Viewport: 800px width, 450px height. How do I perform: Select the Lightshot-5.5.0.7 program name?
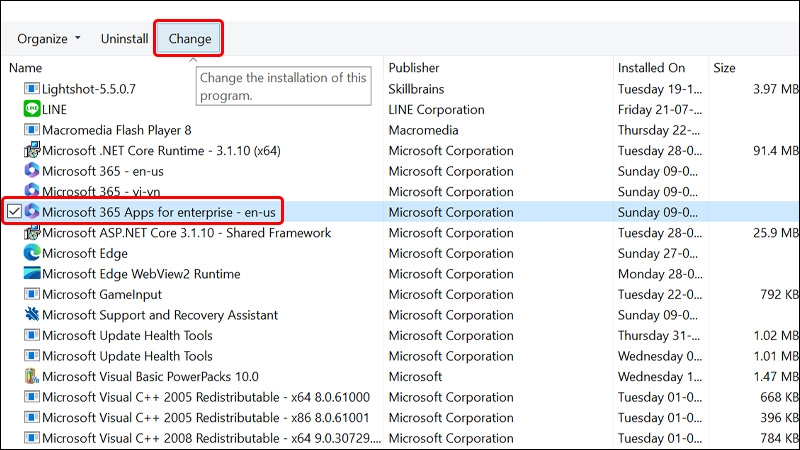tap(89, 89)
